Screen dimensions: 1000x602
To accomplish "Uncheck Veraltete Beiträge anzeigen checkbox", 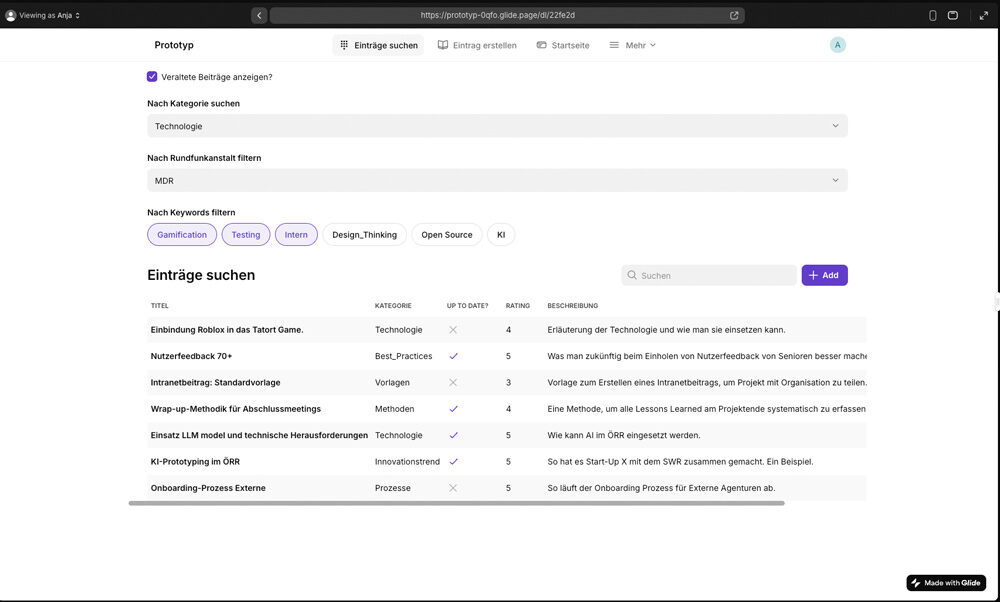I will coord(152,77).
